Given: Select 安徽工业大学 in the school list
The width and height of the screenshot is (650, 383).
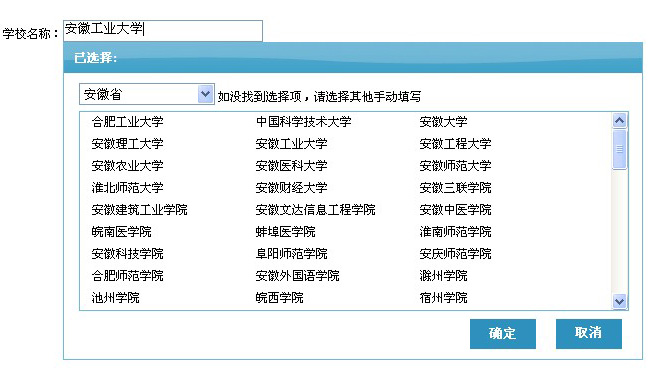Looking at the screenshot, I should (x=291, y=144).
